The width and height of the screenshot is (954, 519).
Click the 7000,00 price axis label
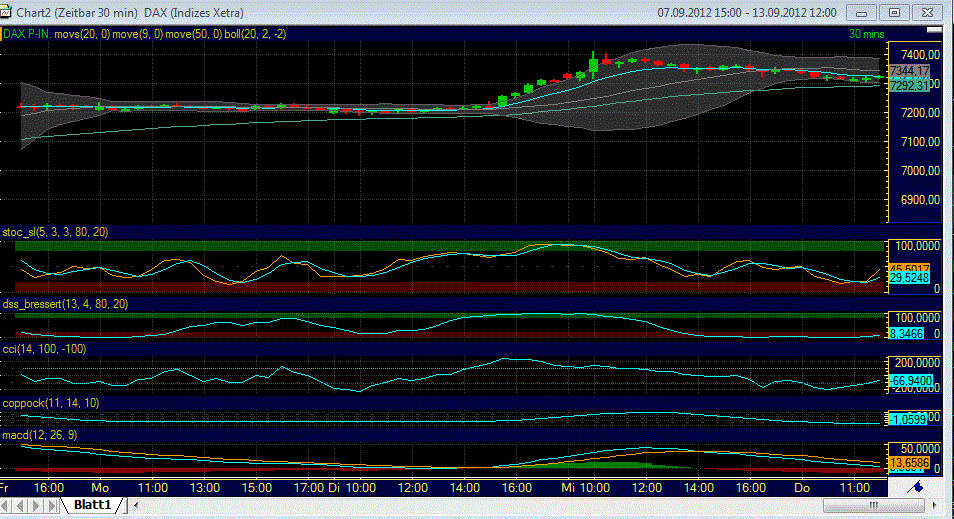(921, 170)
